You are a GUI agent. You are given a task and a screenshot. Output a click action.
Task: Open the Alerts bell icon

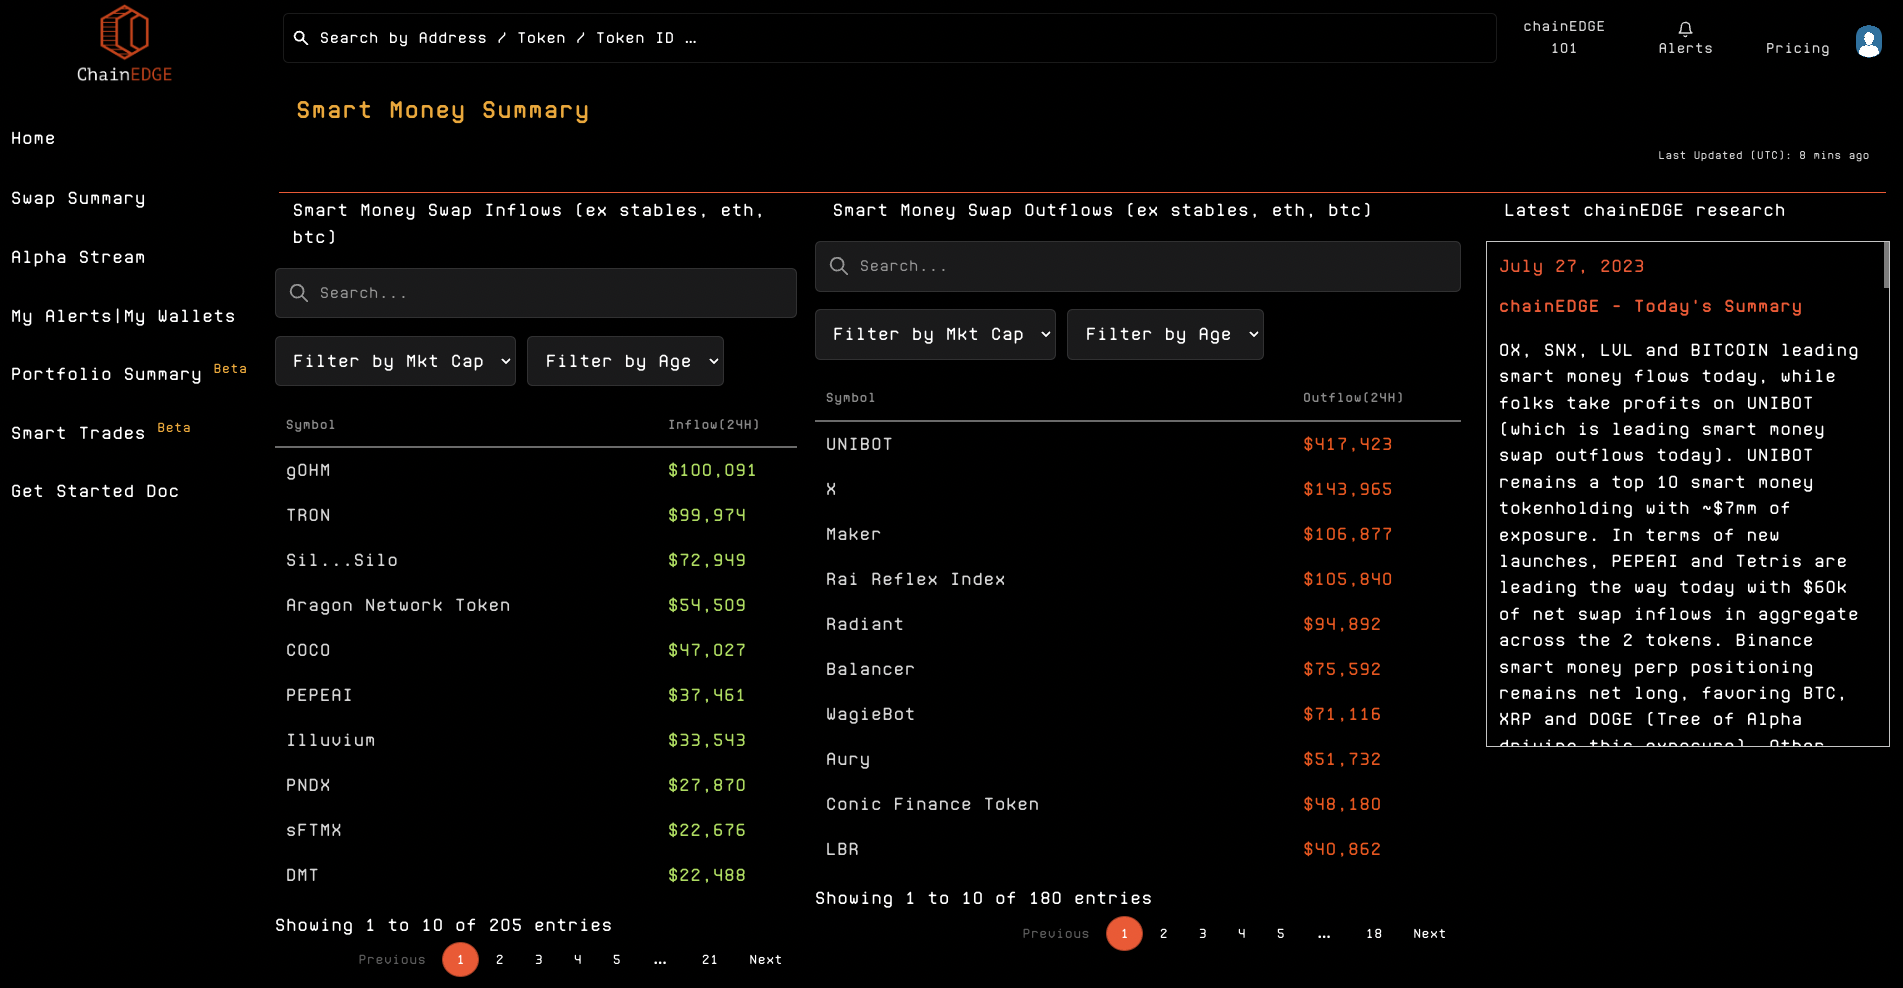click(x=1685, y=29)
